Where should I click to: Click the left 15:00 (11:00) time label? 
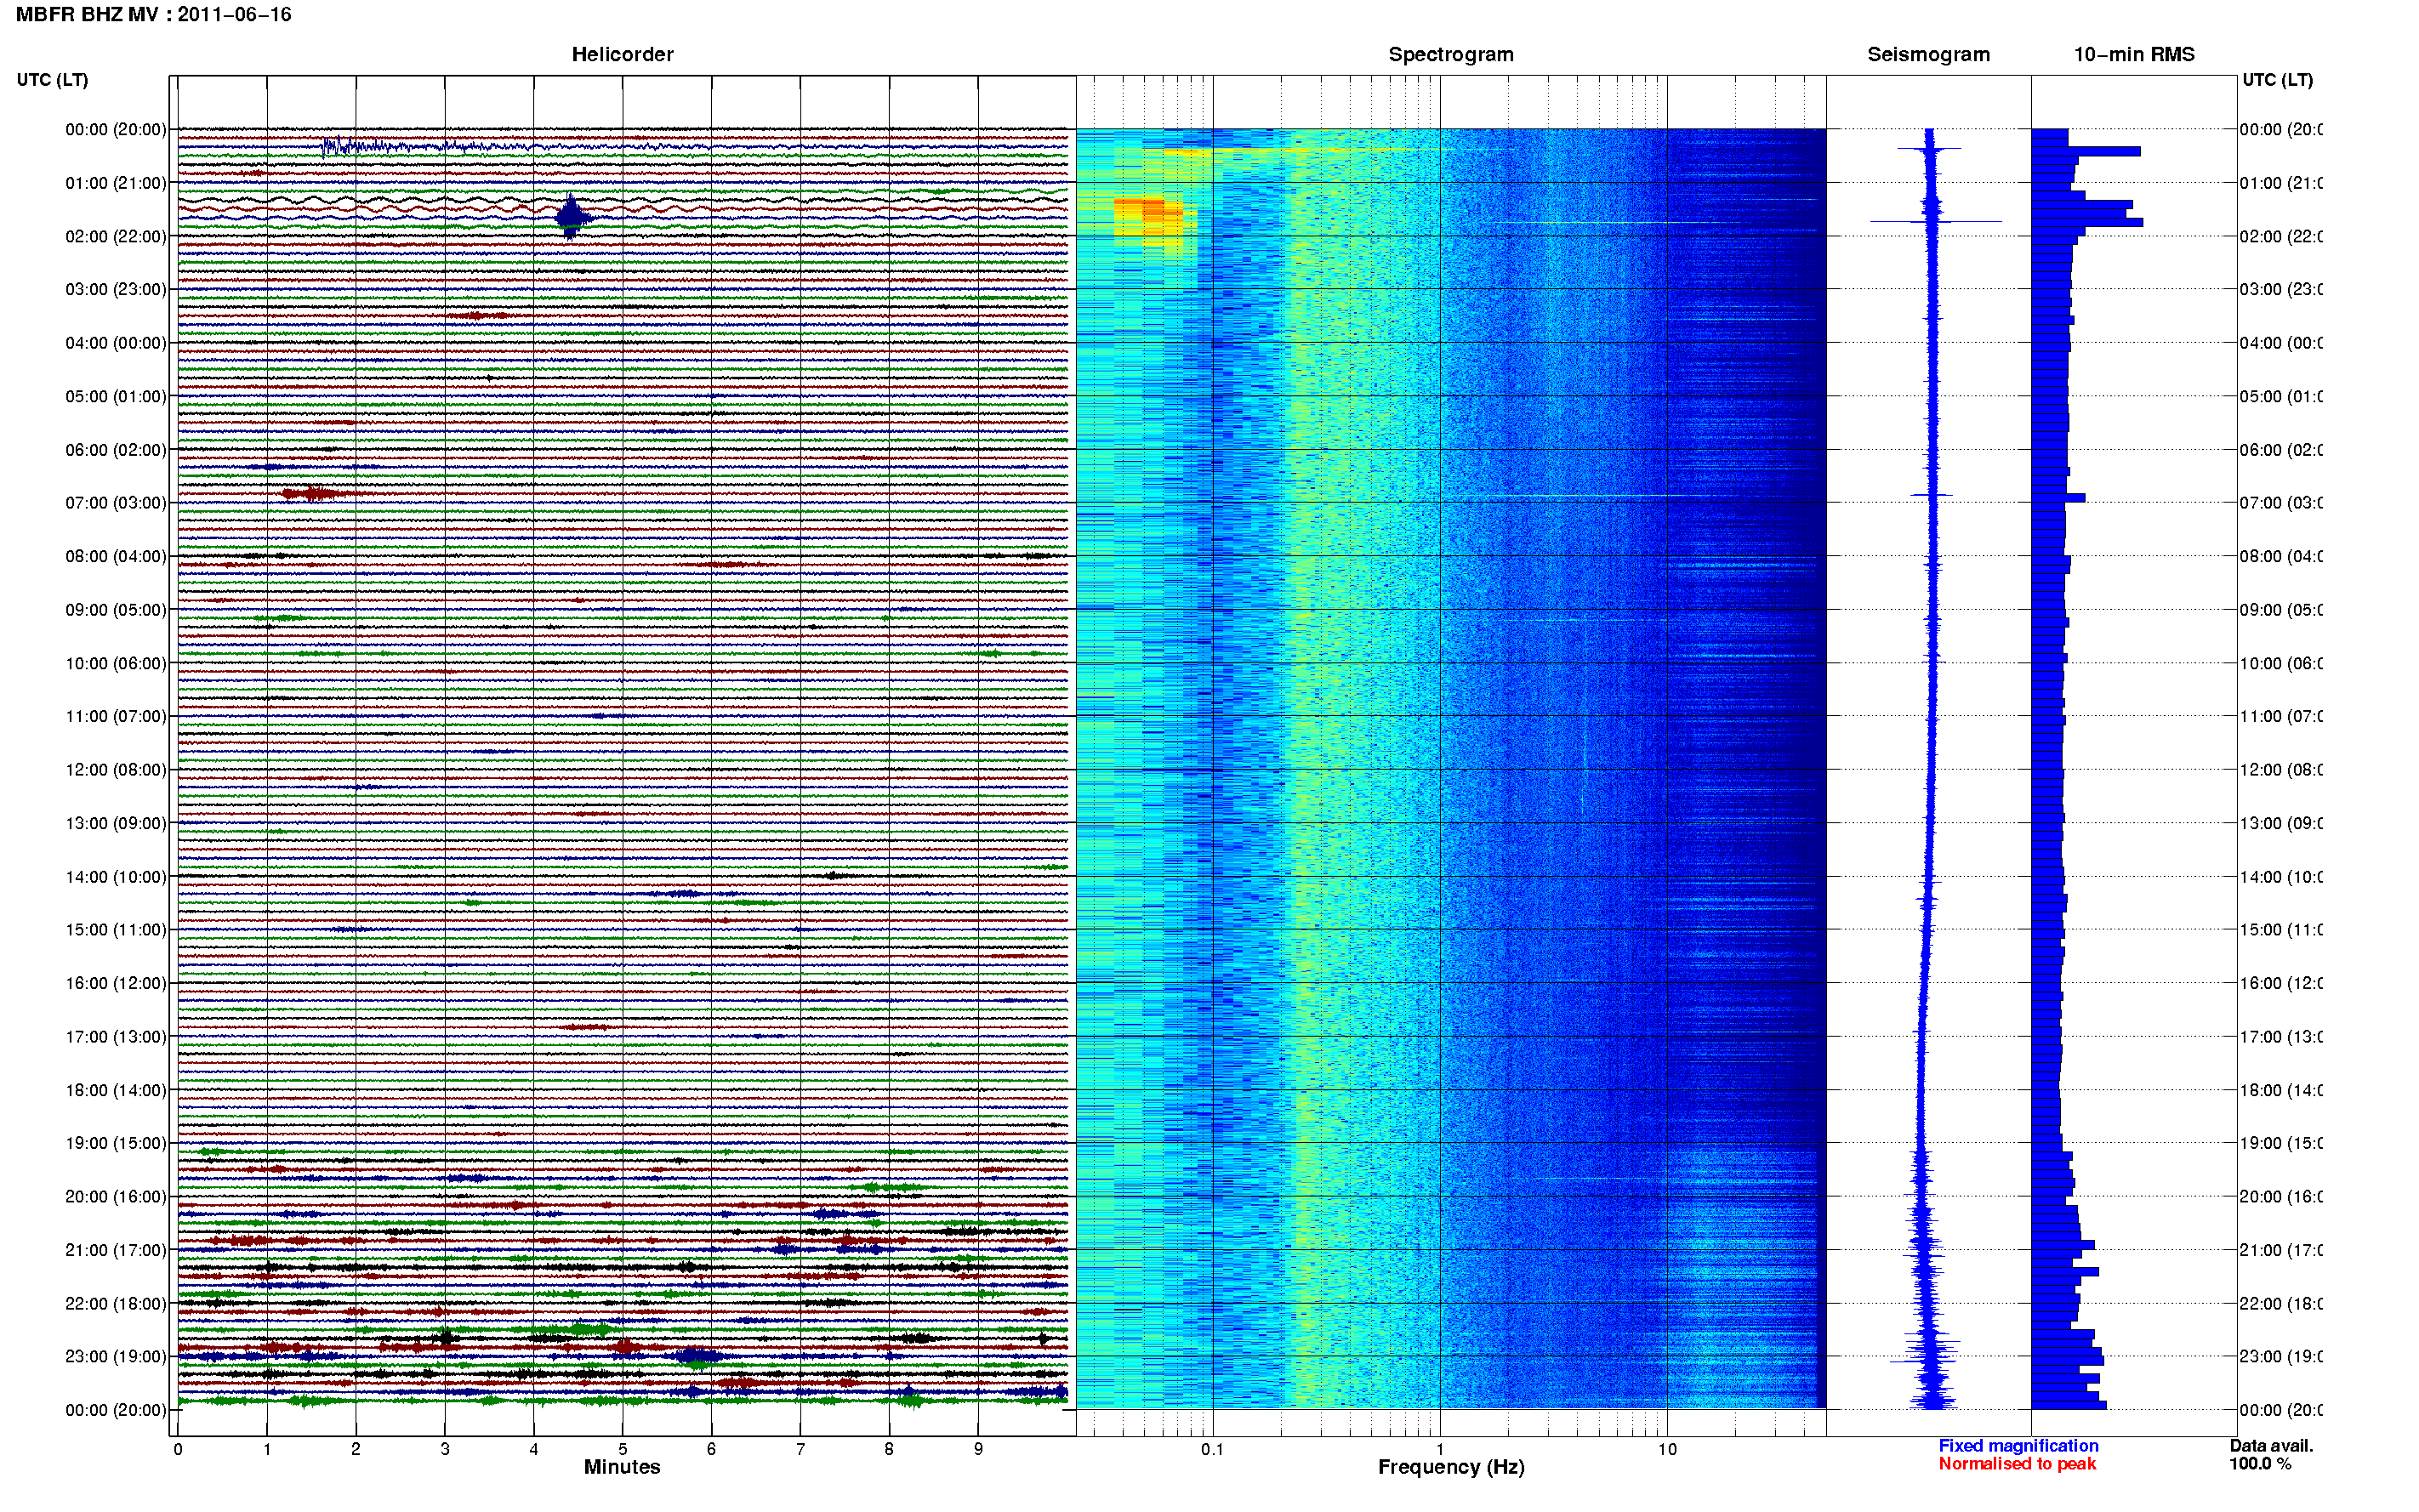(x=116, y=929)
